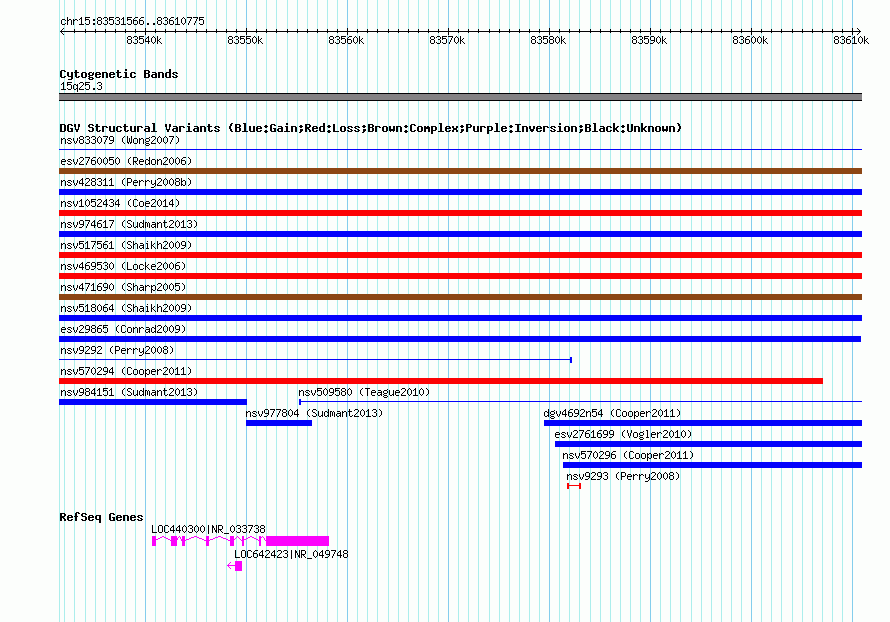Click the nsv518064 (Shaikh2009) label
890x622 pixels.
(x=126, y=308)
